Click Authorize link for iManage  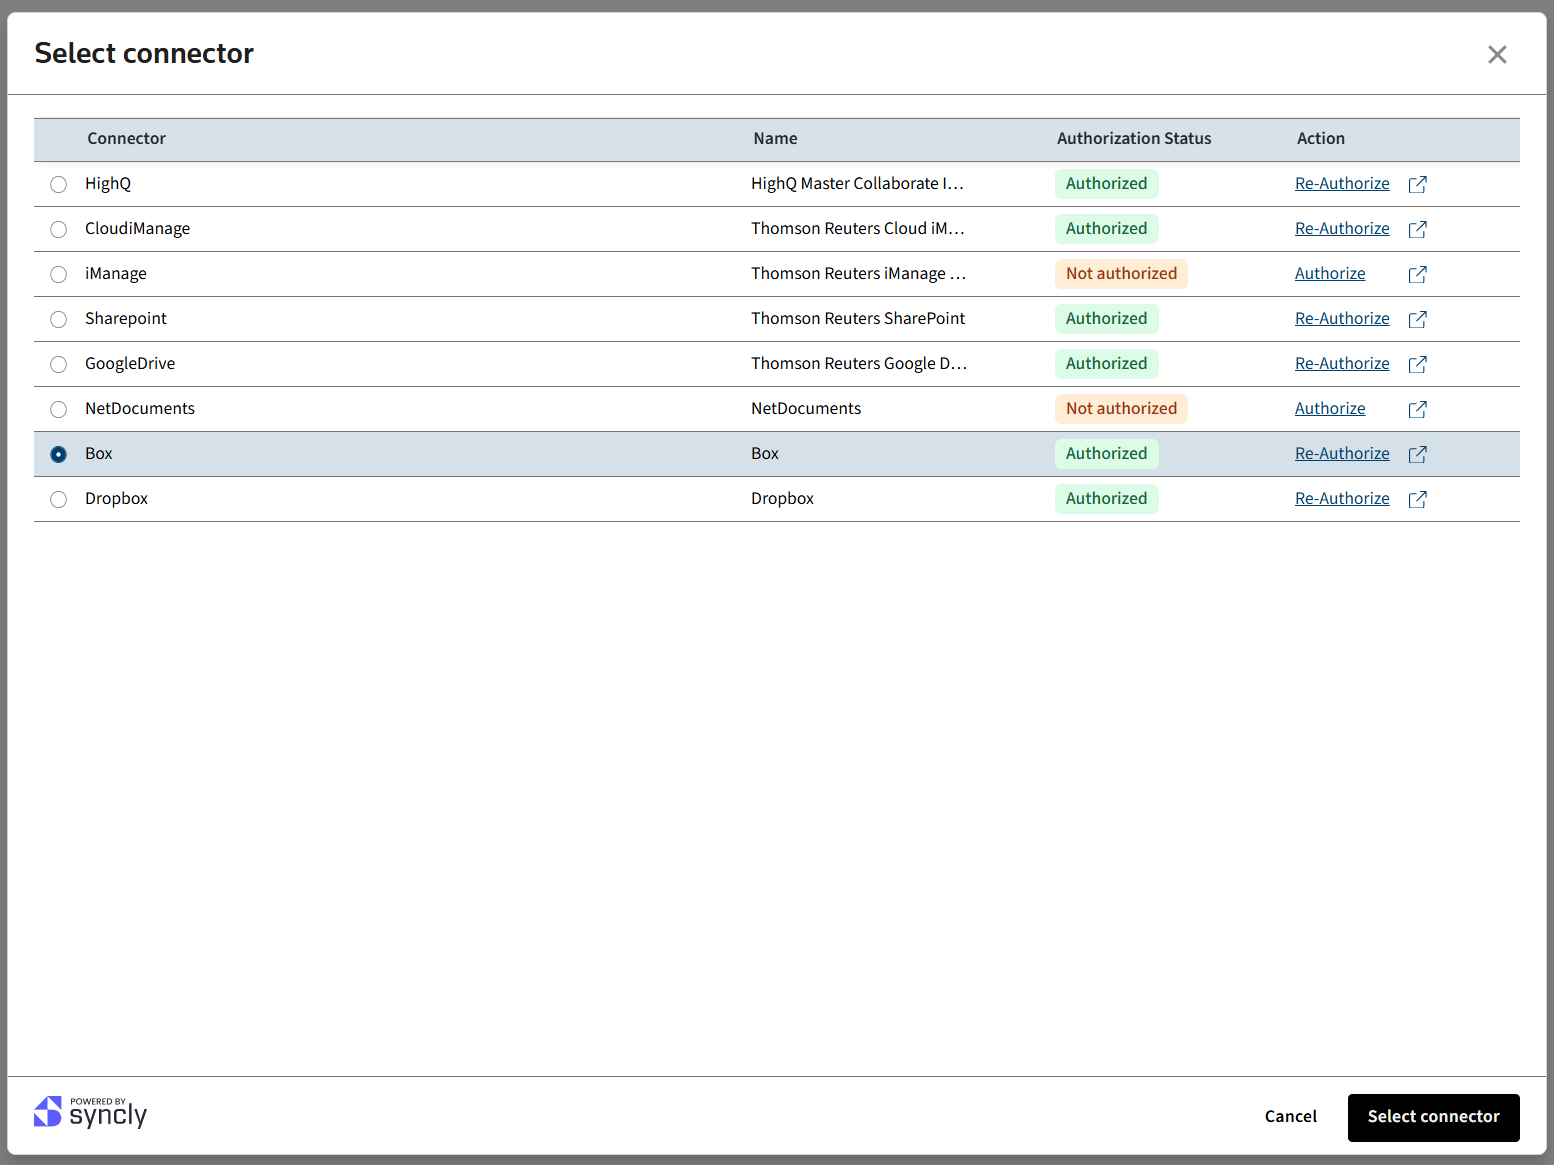(x=1329, y=273)
